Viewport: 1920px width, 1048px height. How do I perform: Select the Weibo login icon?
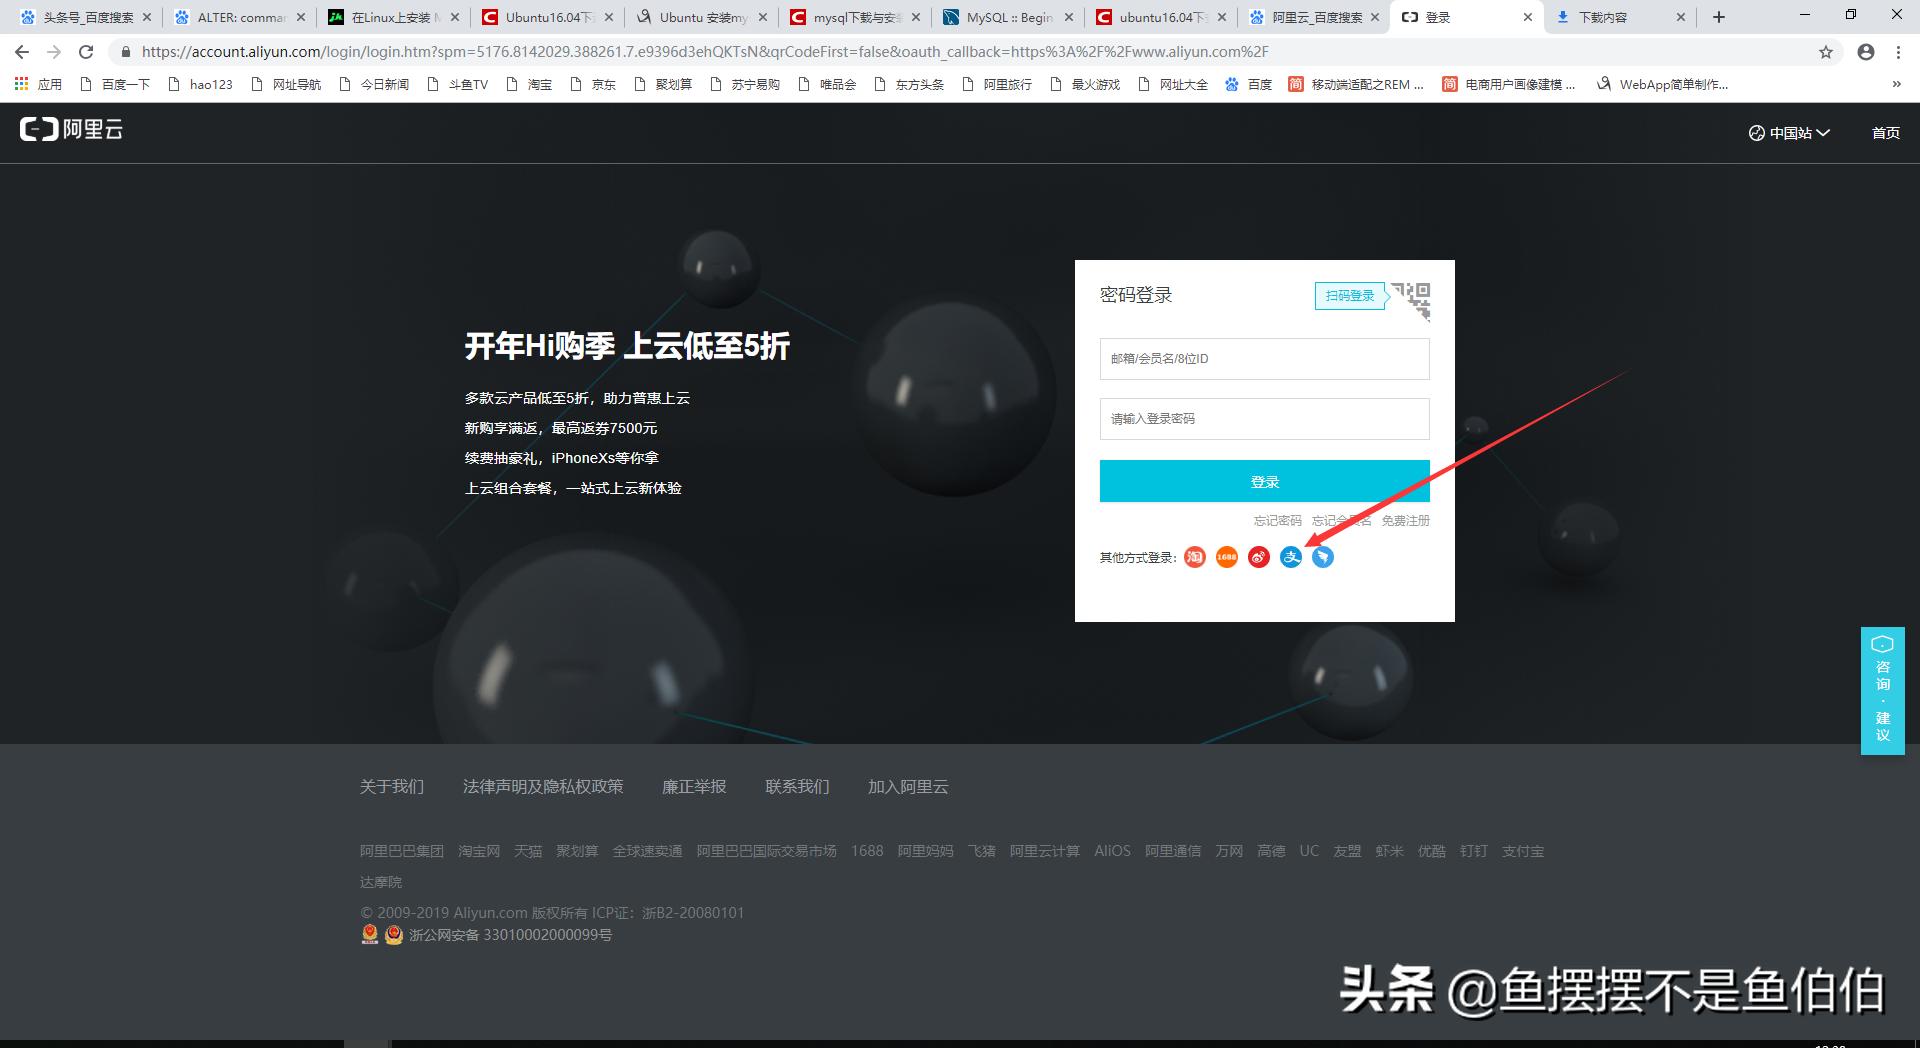coord(1258,557)
